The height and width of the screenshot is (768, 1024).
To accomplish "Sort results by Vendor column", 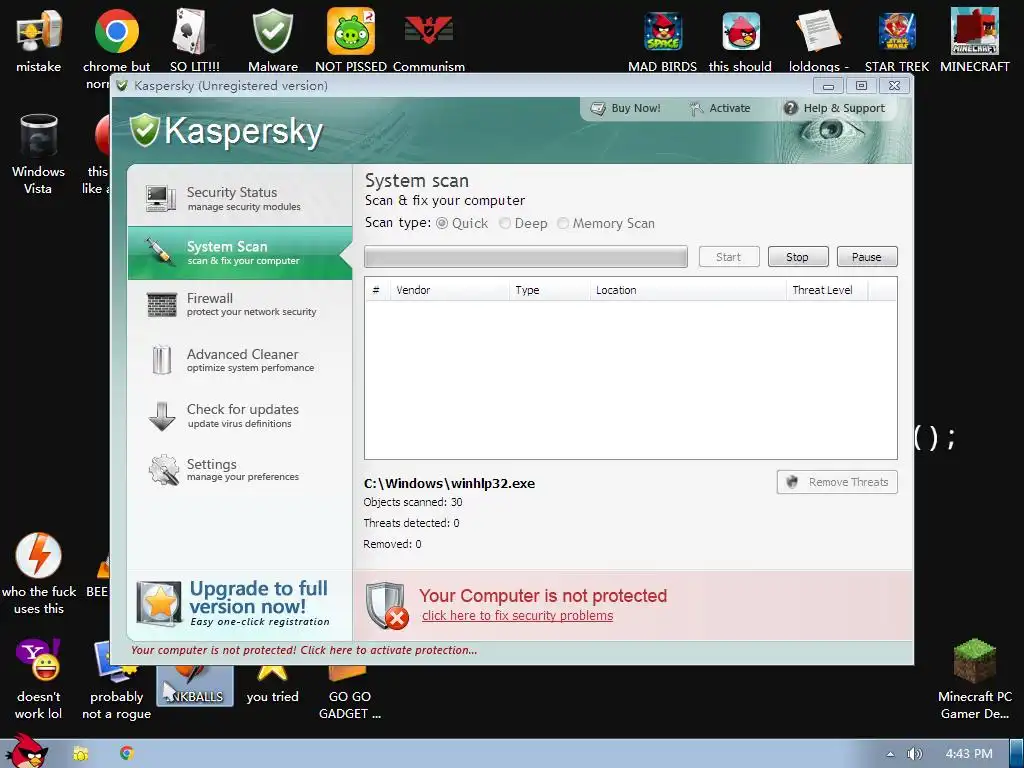I will (449, 290).
